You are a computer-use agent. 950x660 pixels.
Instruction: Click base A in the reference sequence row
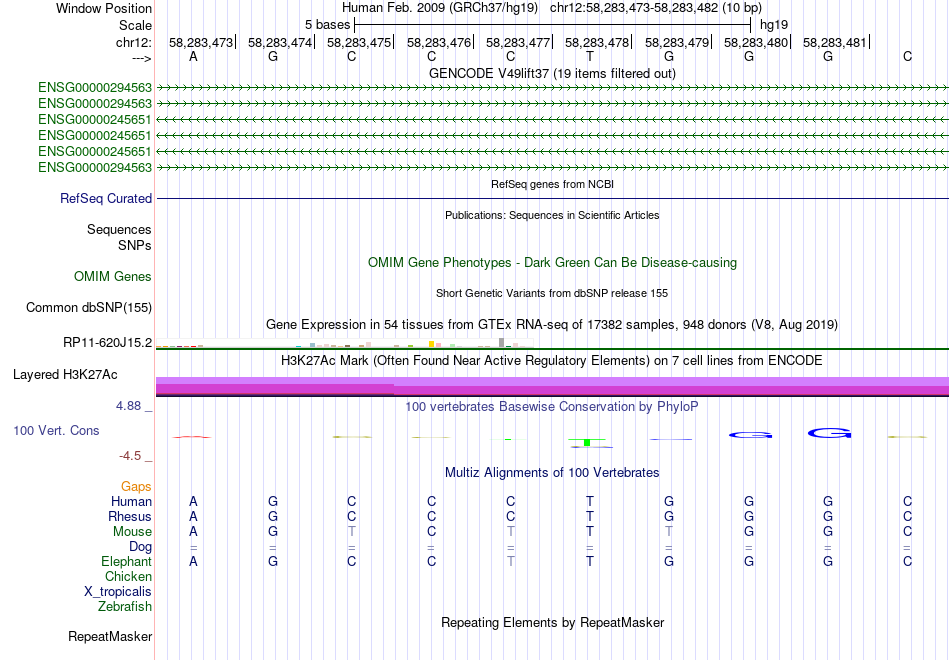coord(193,56)
